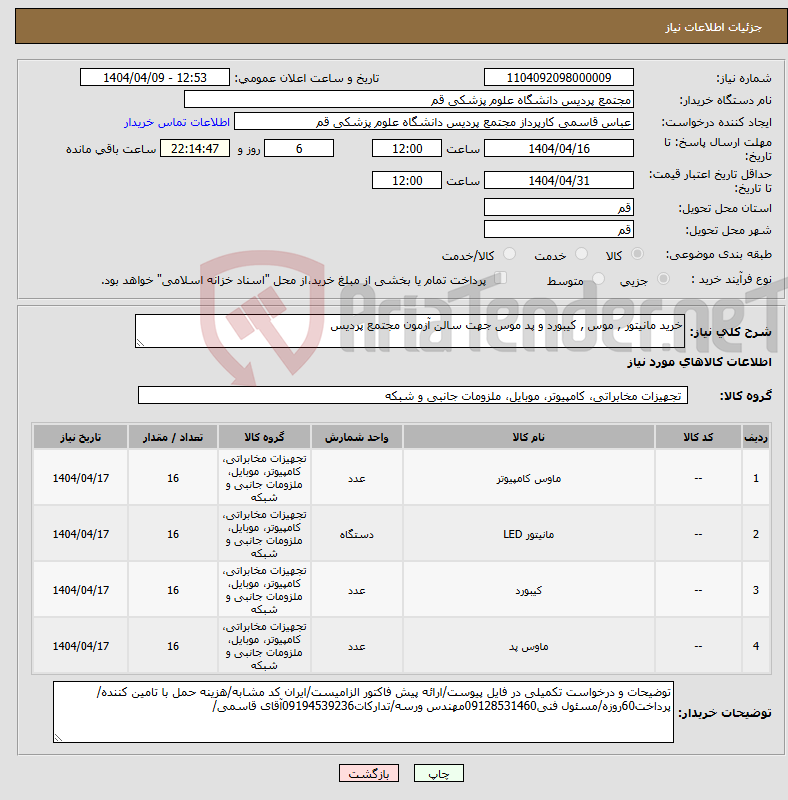This screenshot has height=800, width=788.
Task: Click the remaining time 22:14:47 field
Action: (x=195, y=148)
